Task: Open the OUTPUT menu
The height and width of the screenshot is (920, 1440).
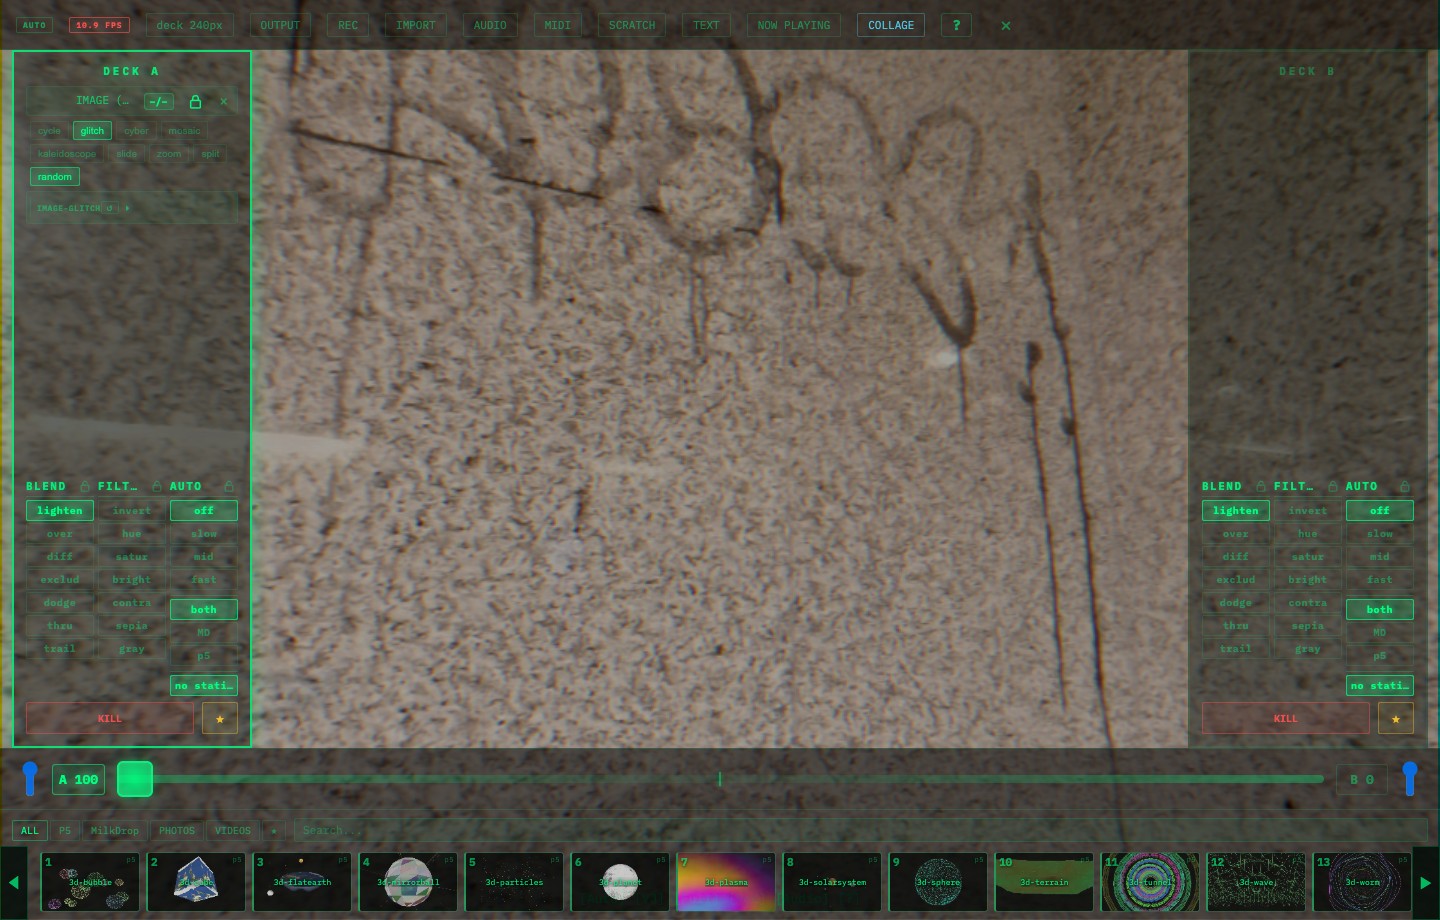Action: point(280,25)
